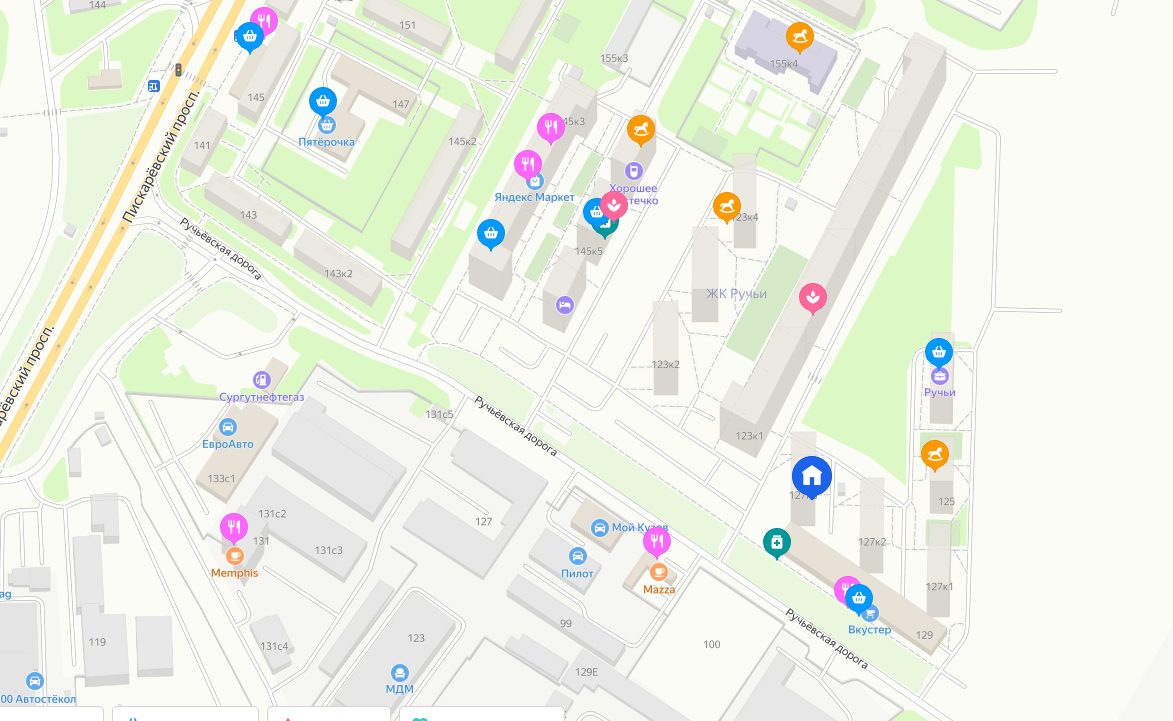Click the МДМ blue icon
Image resolution: width=1173 pixels, height=721 pixels.
[399, 672]
